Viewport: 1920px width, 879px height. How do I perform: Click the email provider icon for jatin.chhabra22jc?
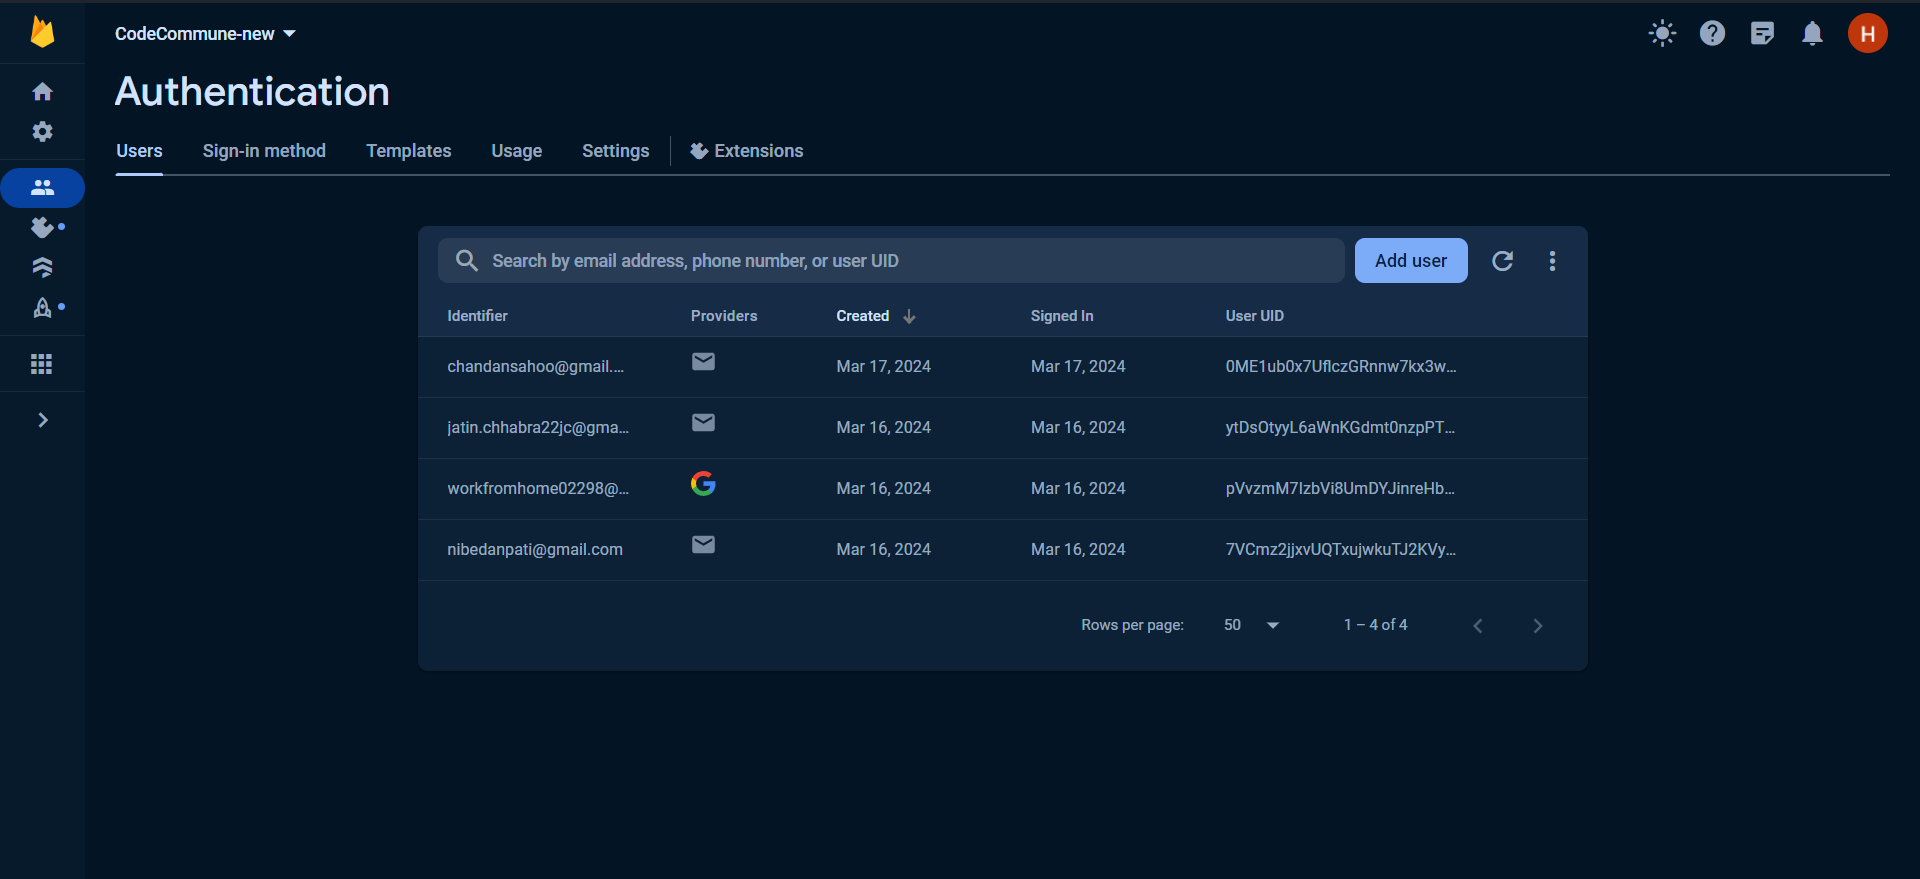click(703, 423)
